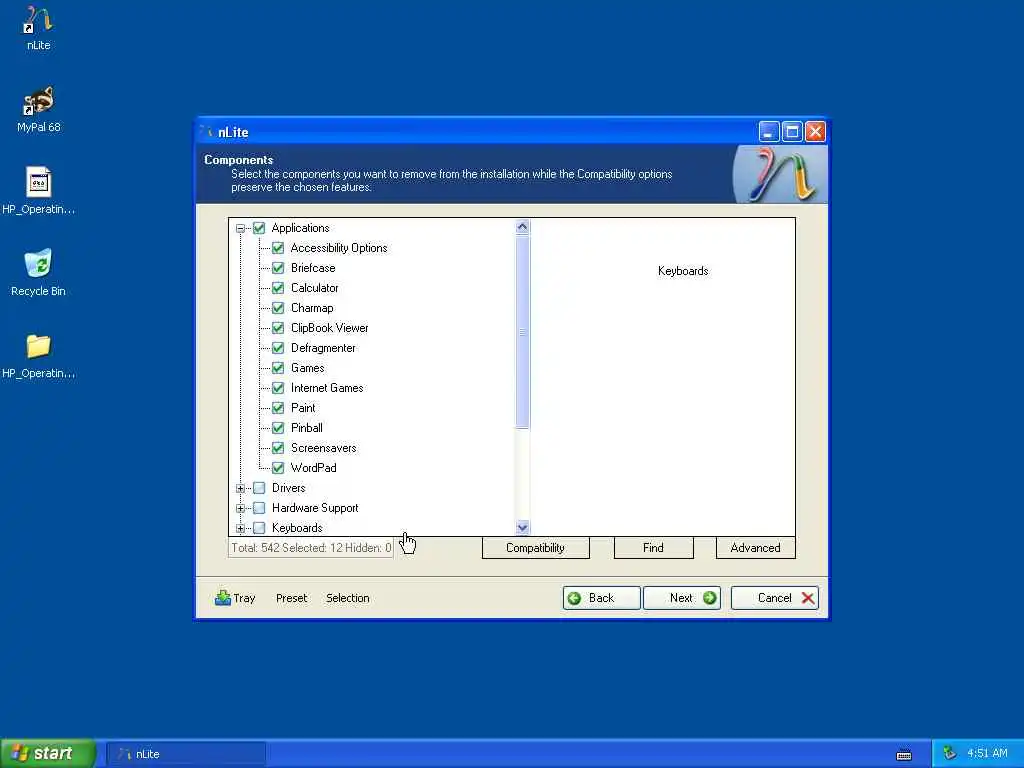Uncheck the Defragmenter checkbox
Screen dimensions: 1024x768
point(278,348)
